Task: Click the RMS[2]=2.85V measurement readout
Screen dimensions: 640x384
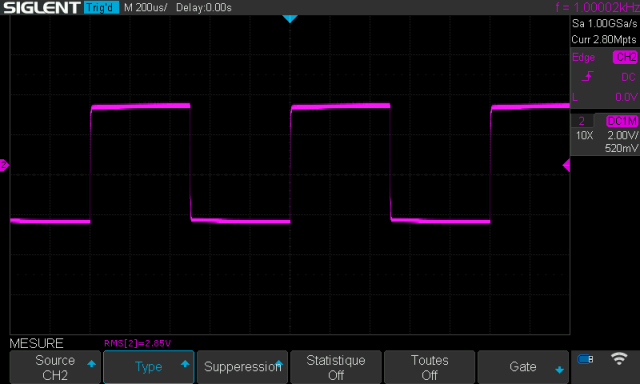Action: point(138,343)
